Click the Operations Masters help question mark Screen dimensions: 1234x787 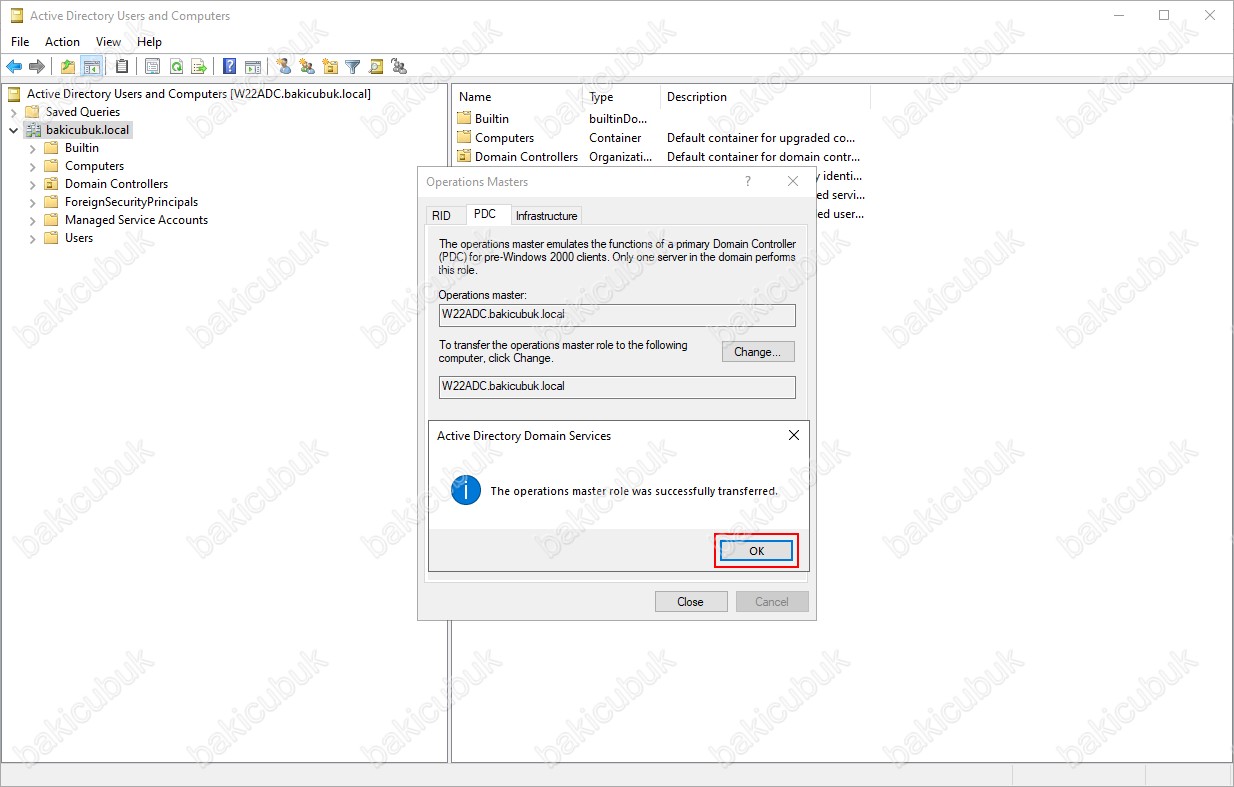pos(747,182)
